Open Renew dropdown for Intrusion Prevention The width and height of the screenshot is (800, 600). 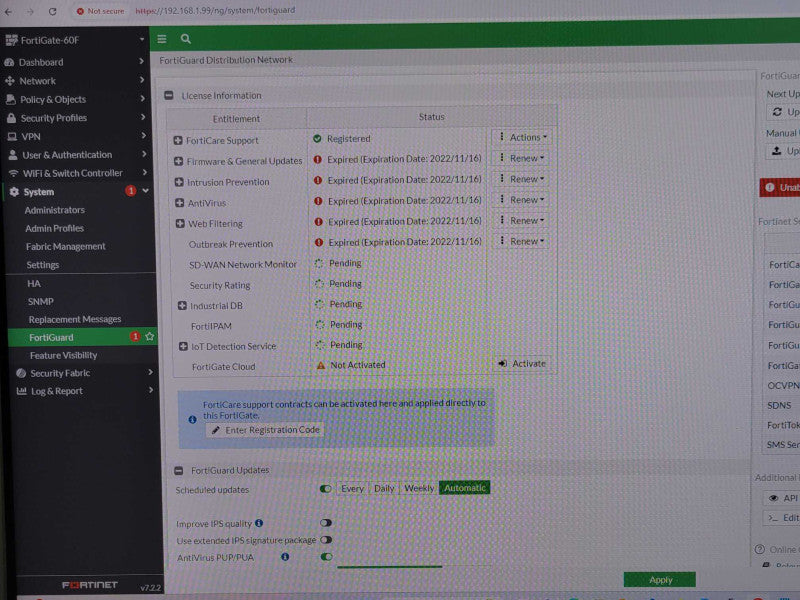[521, 179]
